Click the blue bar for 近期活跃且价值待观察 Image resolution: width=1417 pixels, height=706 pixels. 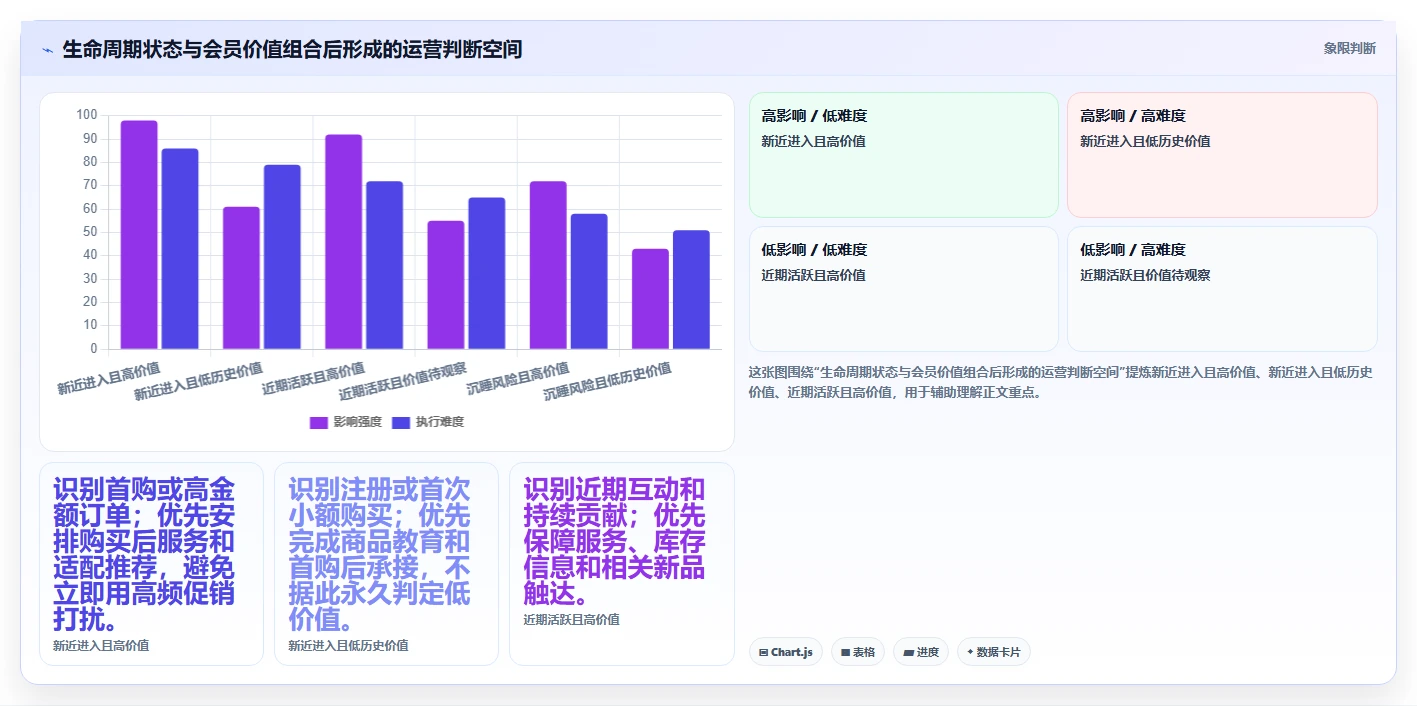pyautogui.click(x=487, y=273)
